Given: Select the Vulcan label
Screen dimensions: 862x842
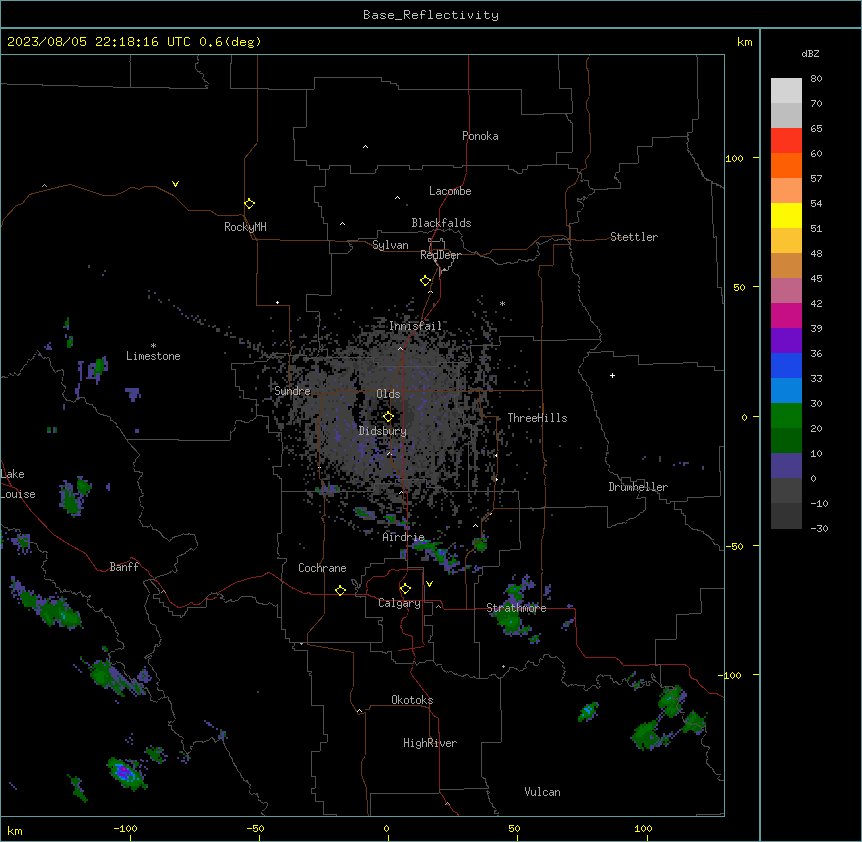Looking at the screenshot, I should point(542,792).
